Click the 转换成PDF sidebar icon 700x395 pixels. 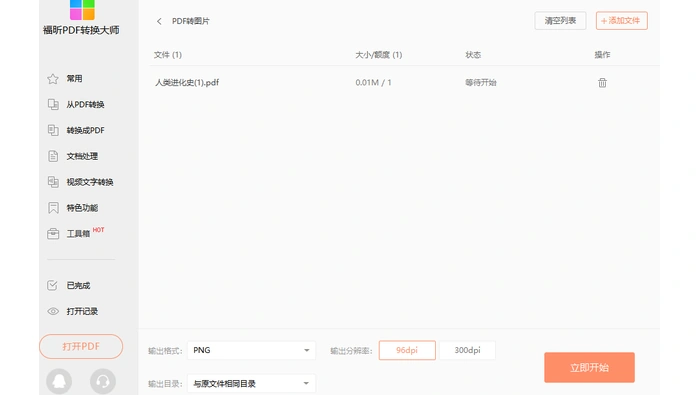click(x=53, y=130)
